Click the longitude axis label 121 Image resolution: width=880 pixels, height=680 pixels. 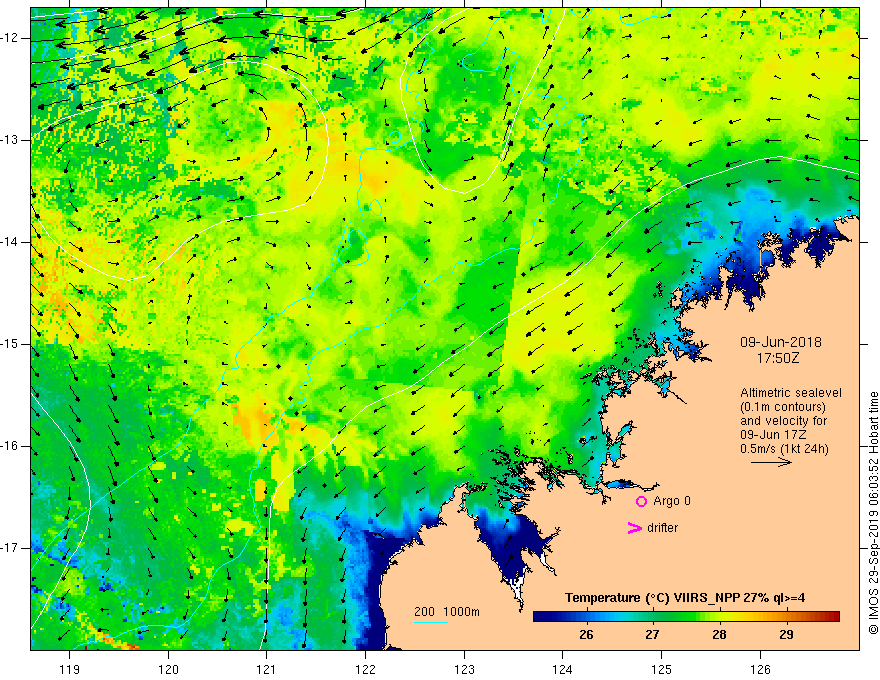click(266, 669)
